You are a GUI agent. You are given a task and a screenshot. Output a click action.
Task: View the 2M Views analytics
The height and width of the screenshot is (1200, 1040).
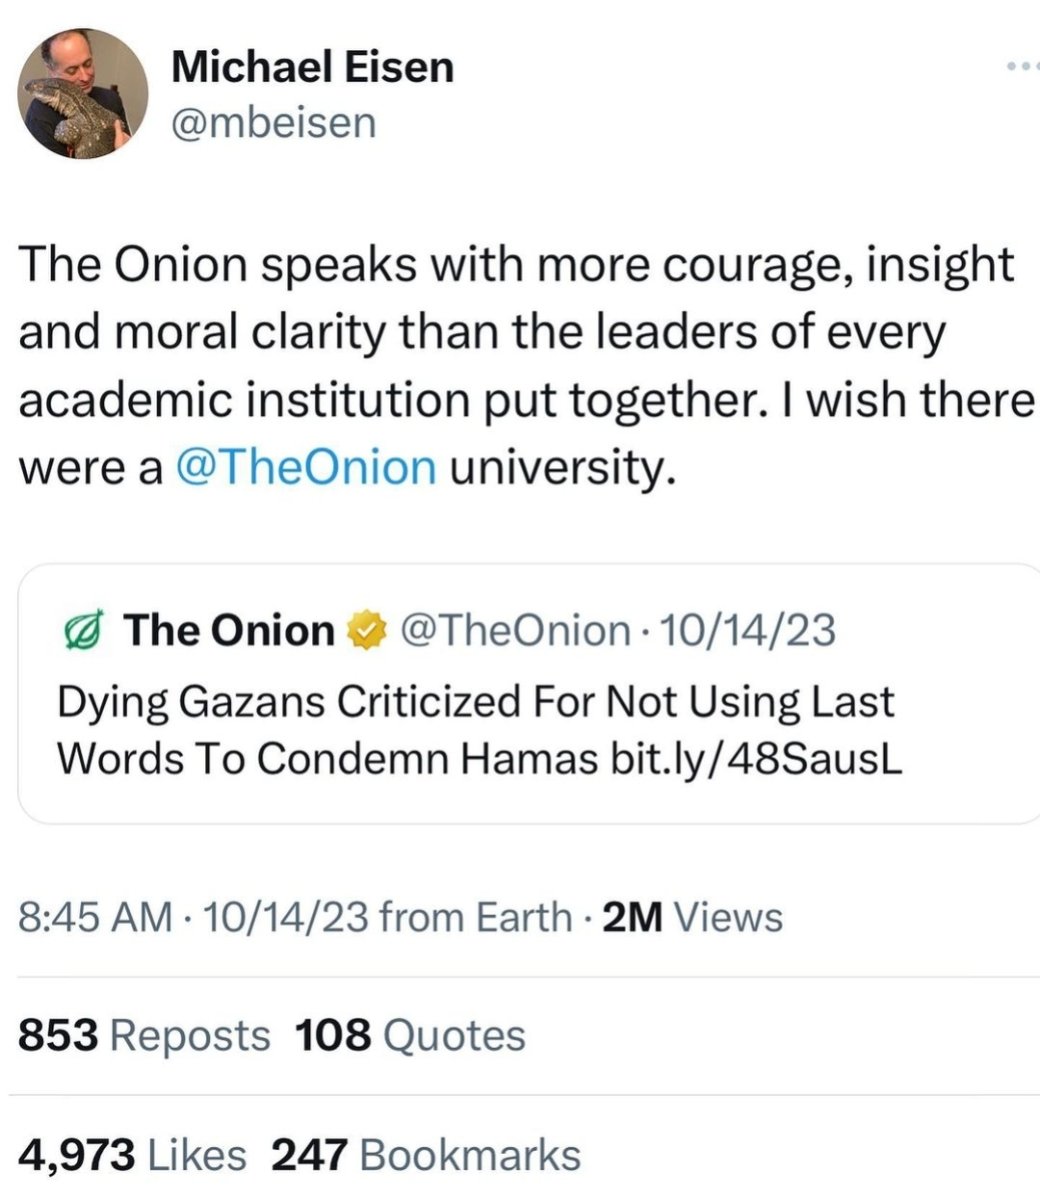click(694, 916)
